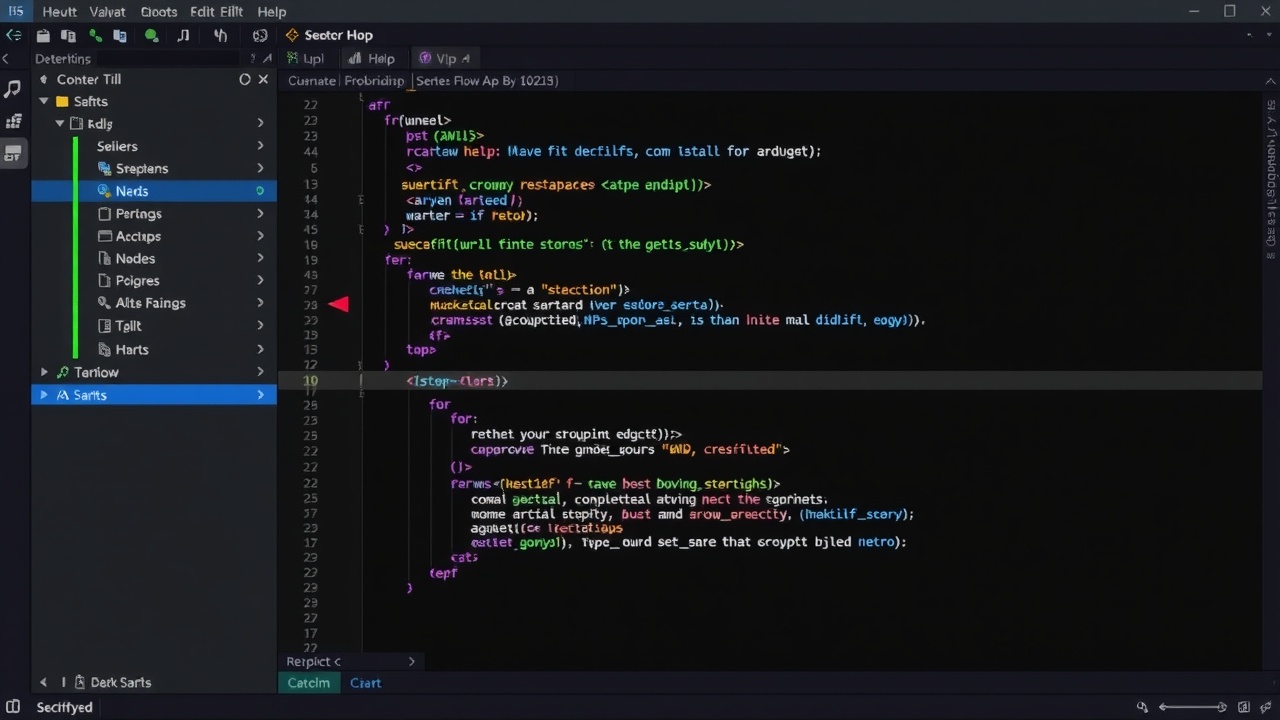Screen dimensions: 1280x720
Task: Click the bar-chart icon in the left sidebar
Action: 13,121
